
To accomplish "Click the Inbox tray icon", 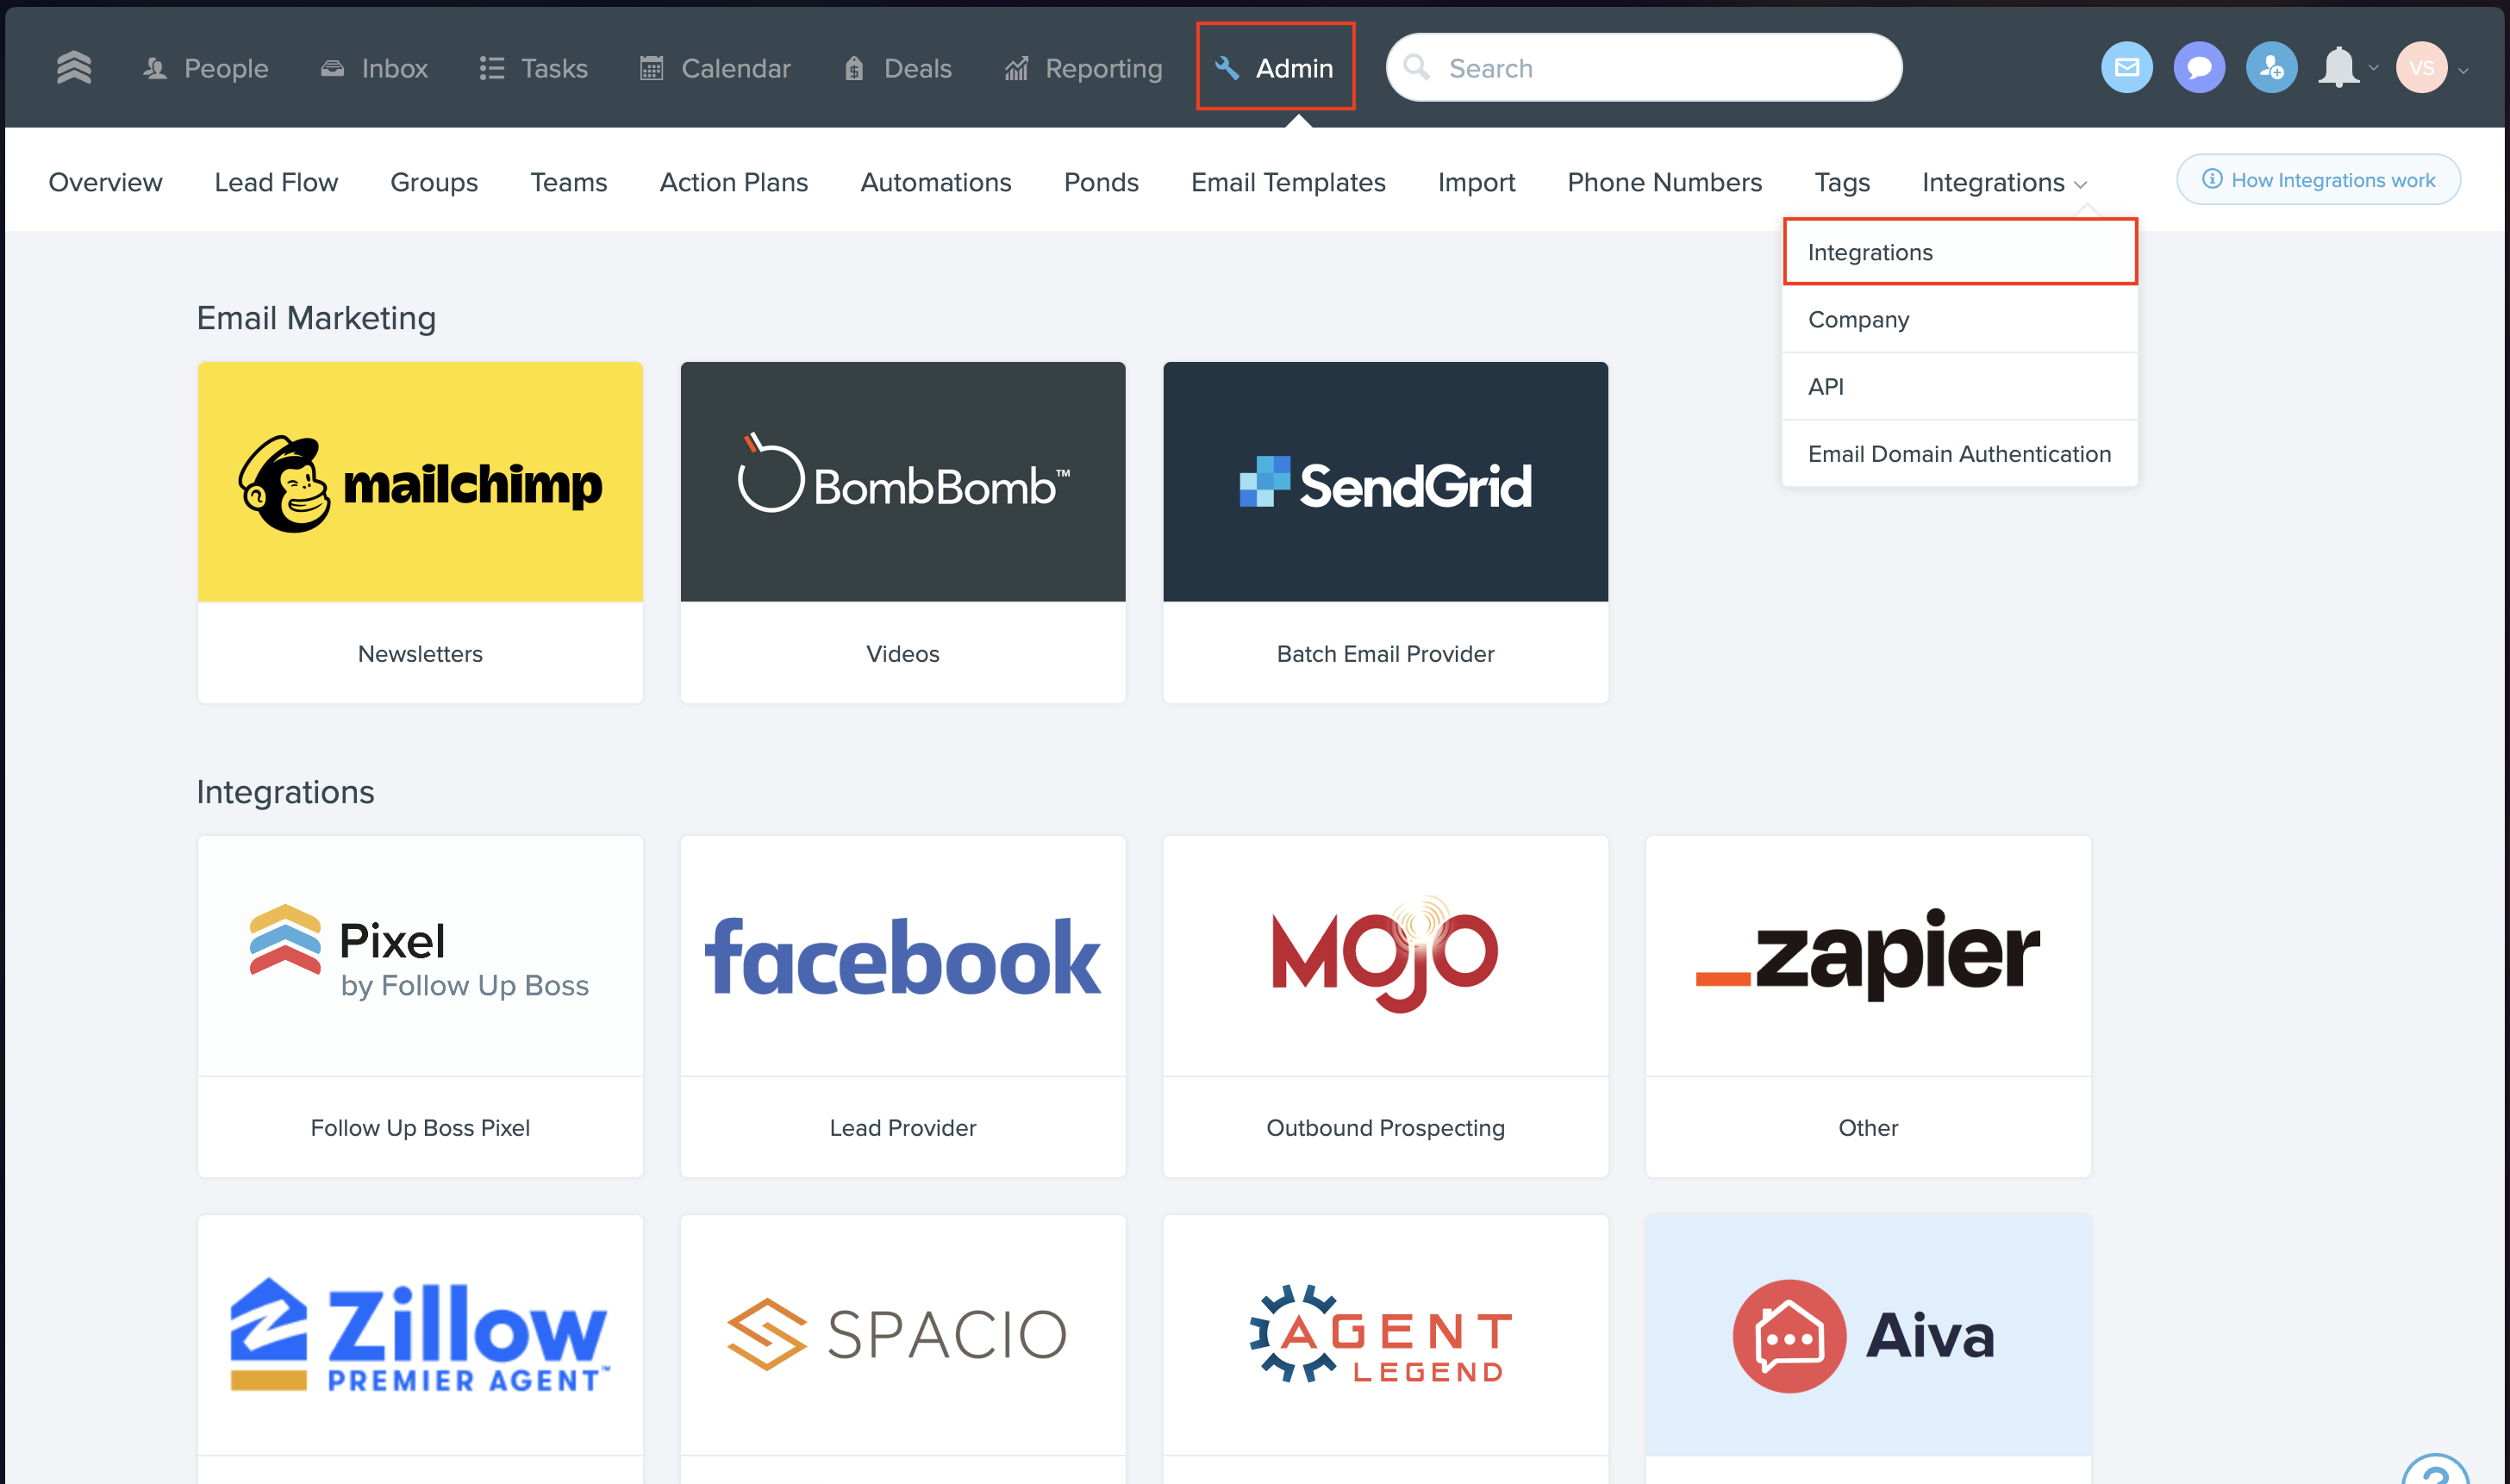I will tap(332, 68).
